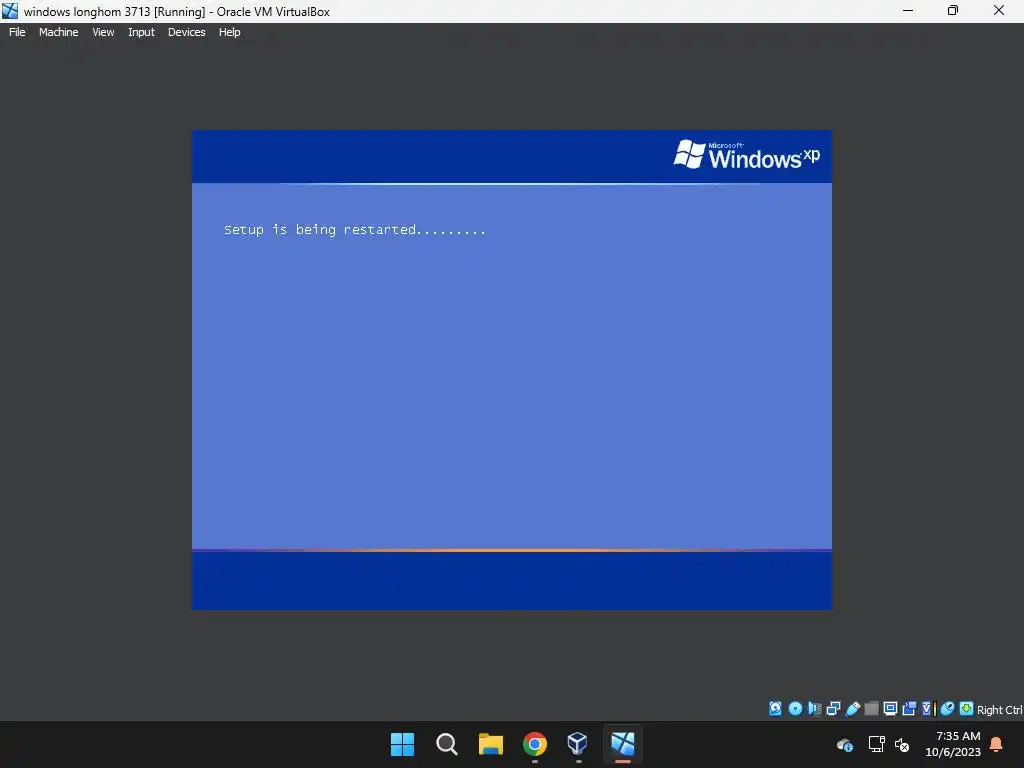This screenshot has width=1024, height=768.
Task: Click the muted volume tray icon
Action: [x=902, y=744]
